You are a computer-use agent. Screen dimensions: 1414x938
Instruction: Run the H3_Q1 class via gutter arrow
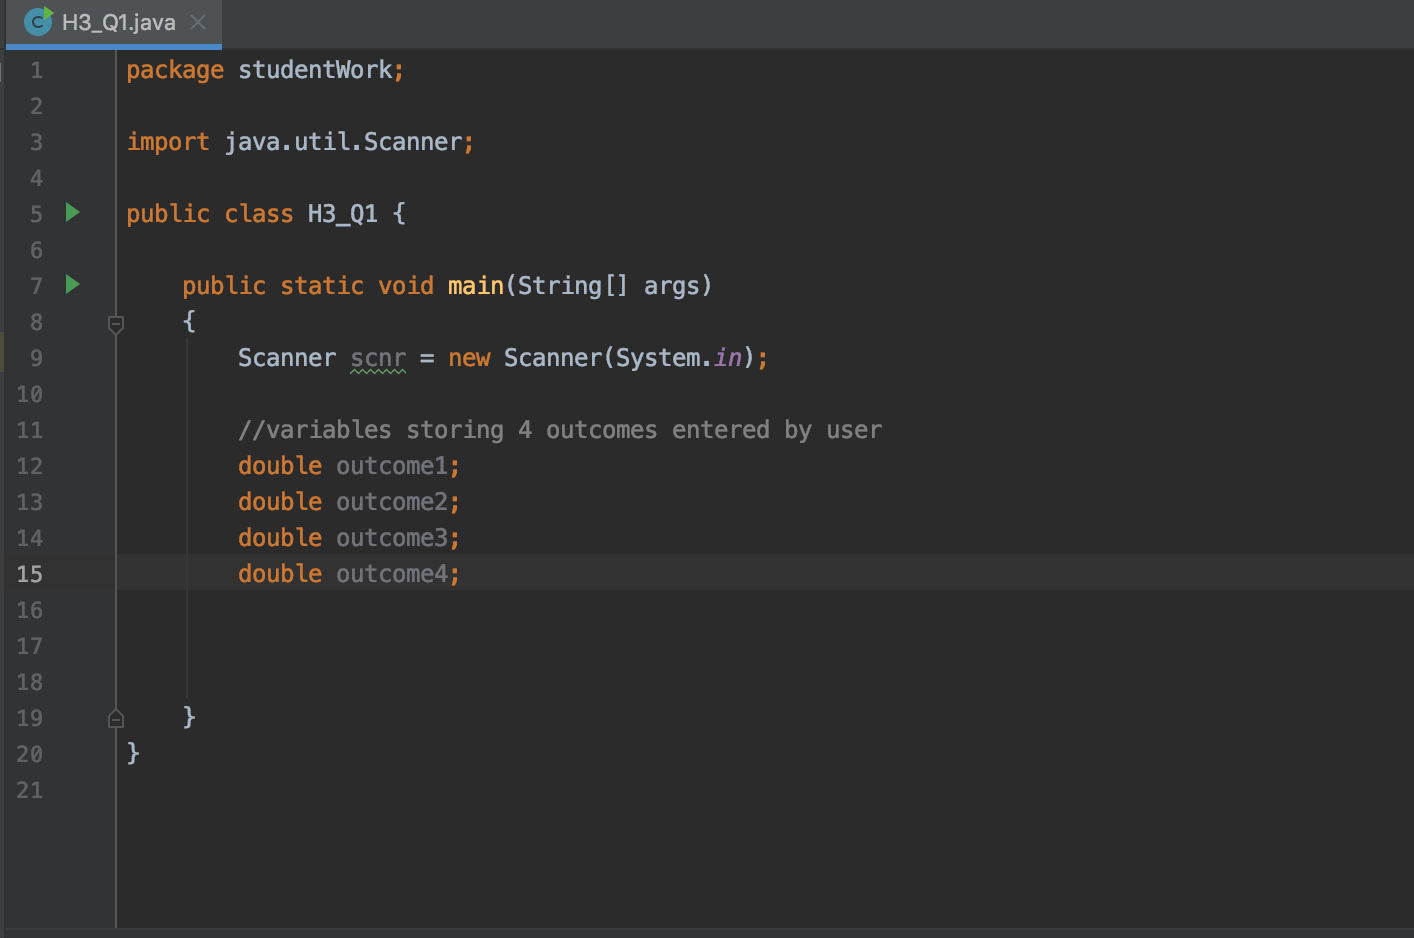[70, 213]
